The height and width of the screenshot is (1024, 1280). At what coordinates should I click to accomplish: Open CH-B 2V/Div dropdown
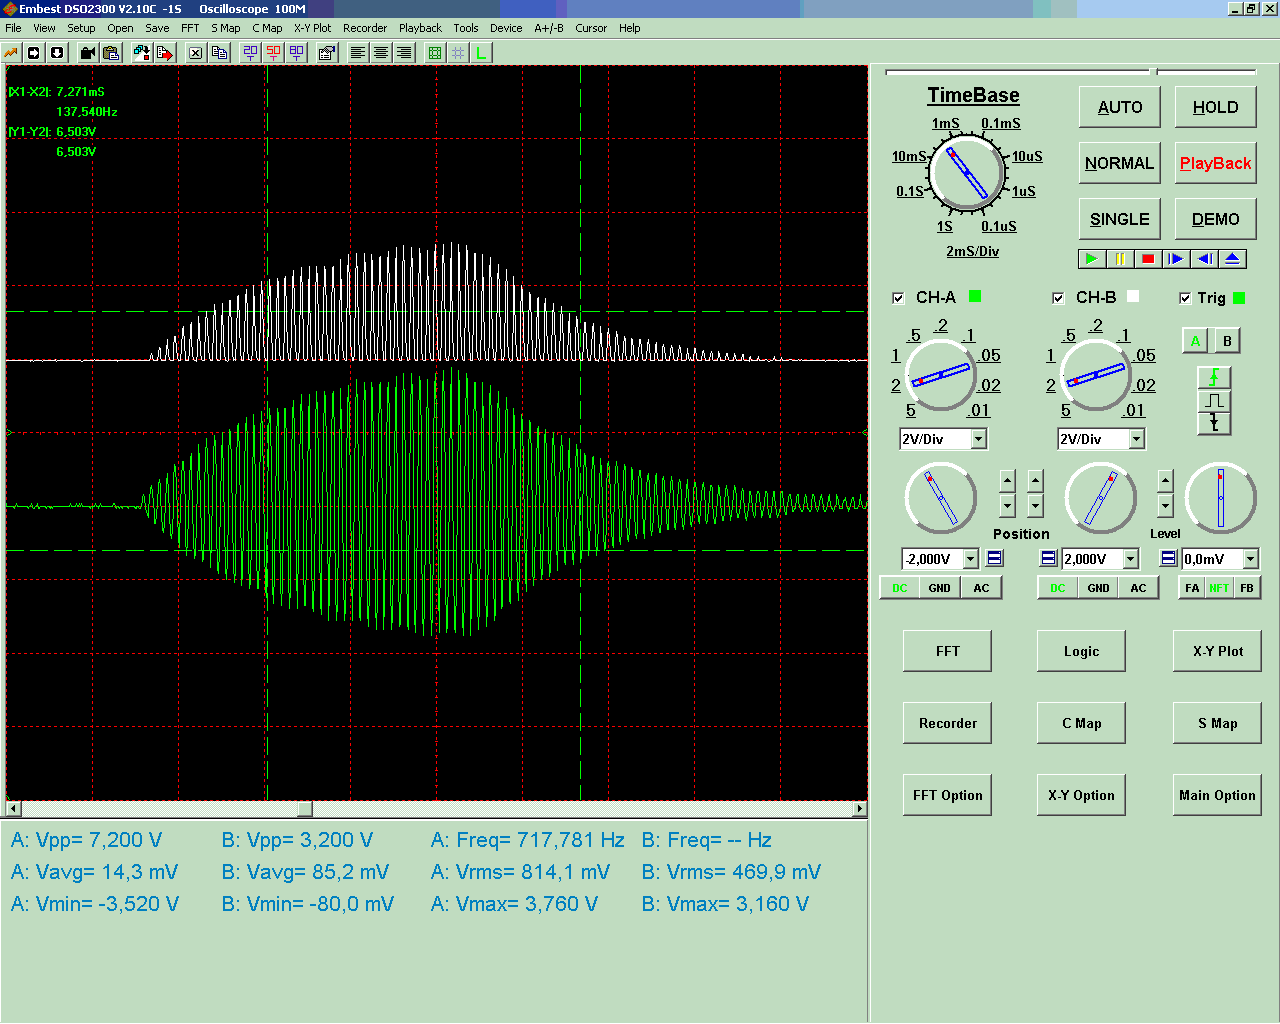[x=1136, y=439]
